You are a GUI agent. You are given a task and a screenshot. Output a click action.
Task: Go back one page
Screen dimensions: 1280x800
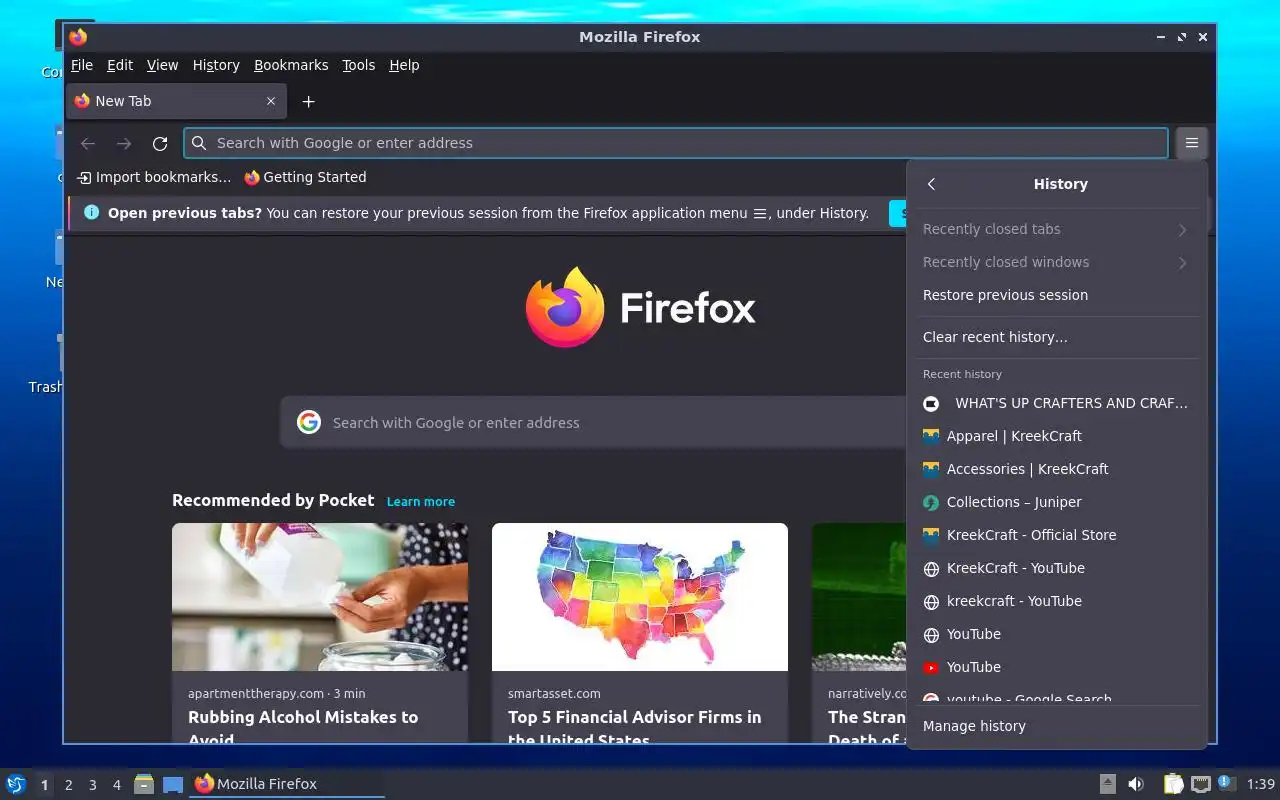point(88,143)
